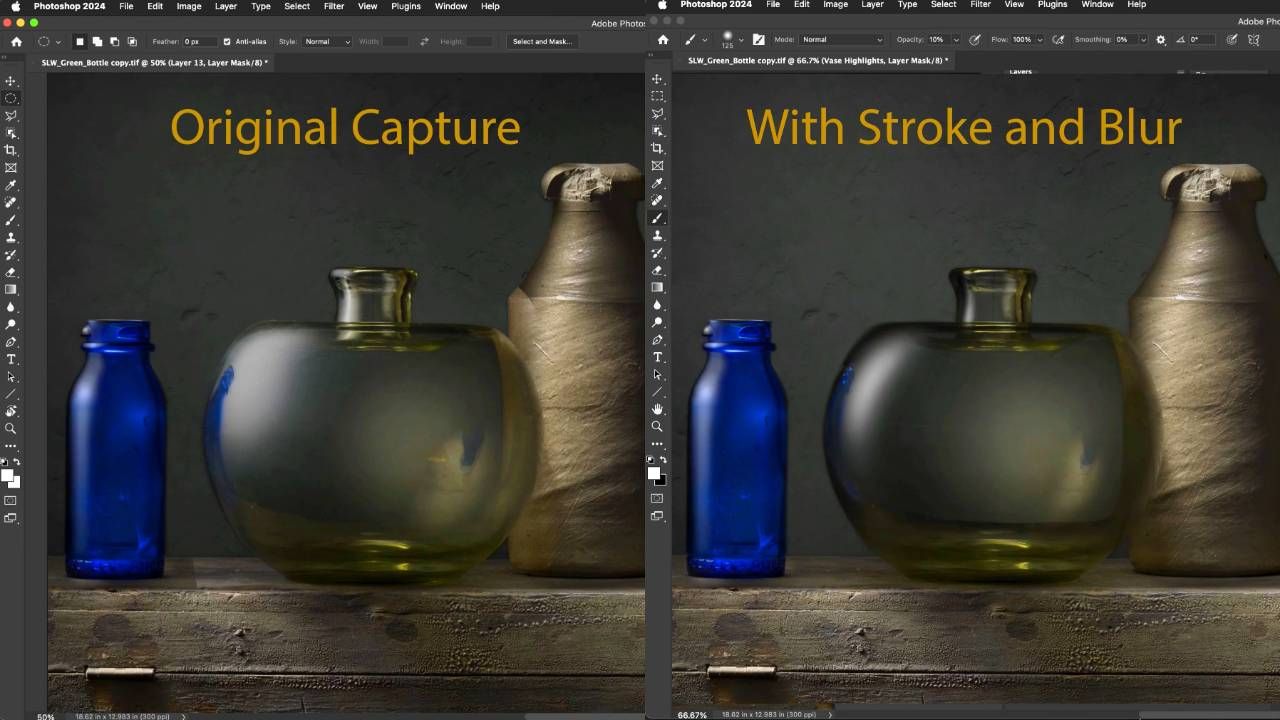The height and width of the screenshot is (720, 1280).
Task: Open the Style dropdown set to Normal
Action: [x=327, y=42]
